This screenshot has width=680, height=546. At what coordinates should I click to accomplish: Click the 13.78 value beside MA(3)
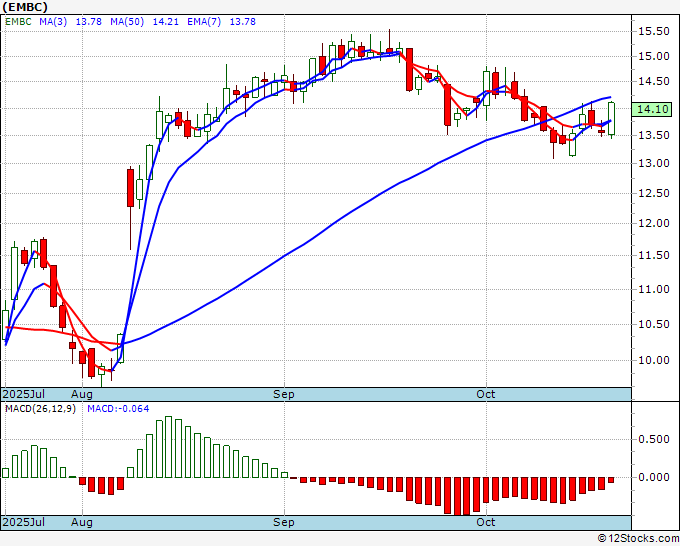pos(88,22)
